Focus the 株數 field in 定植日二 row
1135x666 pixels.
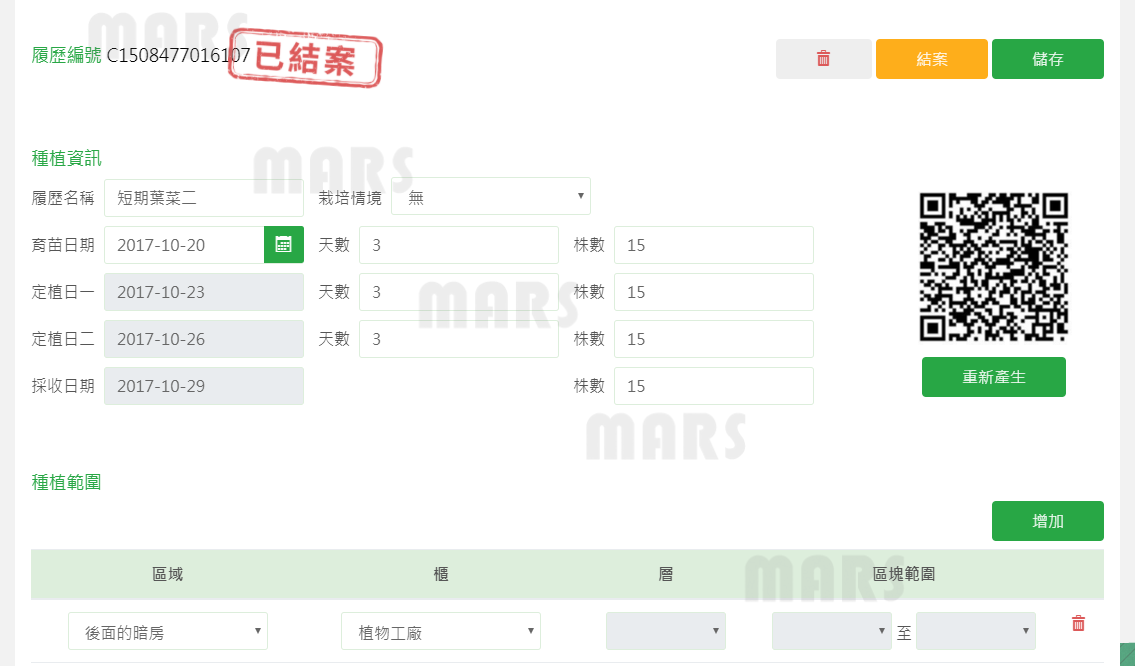pyautogui.click(x=713, y=339)
